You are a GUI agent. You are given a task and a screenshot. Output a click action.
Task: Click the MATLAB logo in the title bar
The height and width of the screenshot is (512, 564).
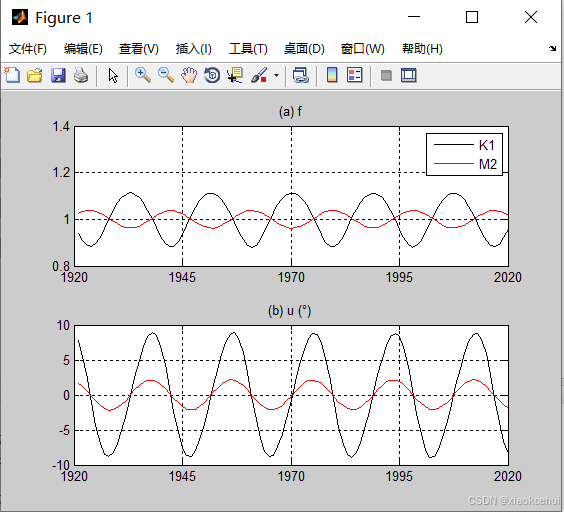coord(20,17)
